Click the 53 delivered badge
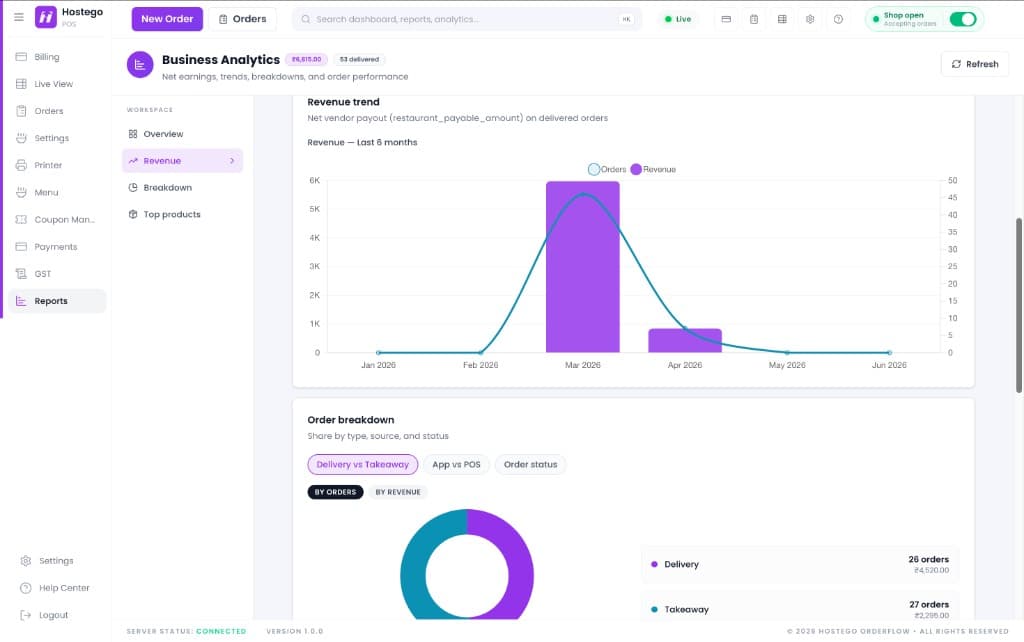The height and width of the screenshot is (642, 1024). 359,59
